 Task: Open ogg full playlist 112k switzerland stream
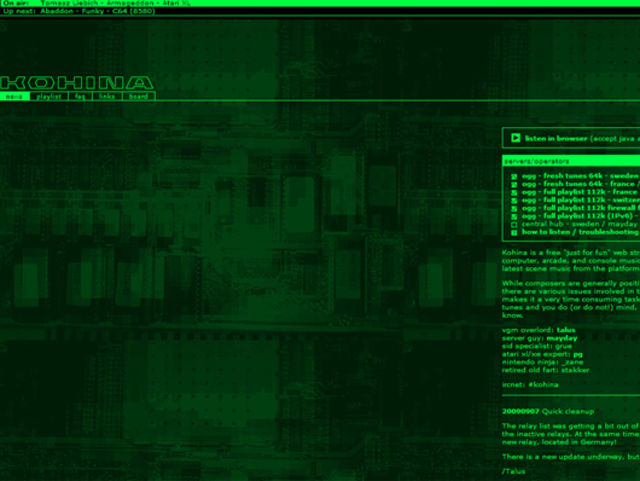click(x=580, y=200)
